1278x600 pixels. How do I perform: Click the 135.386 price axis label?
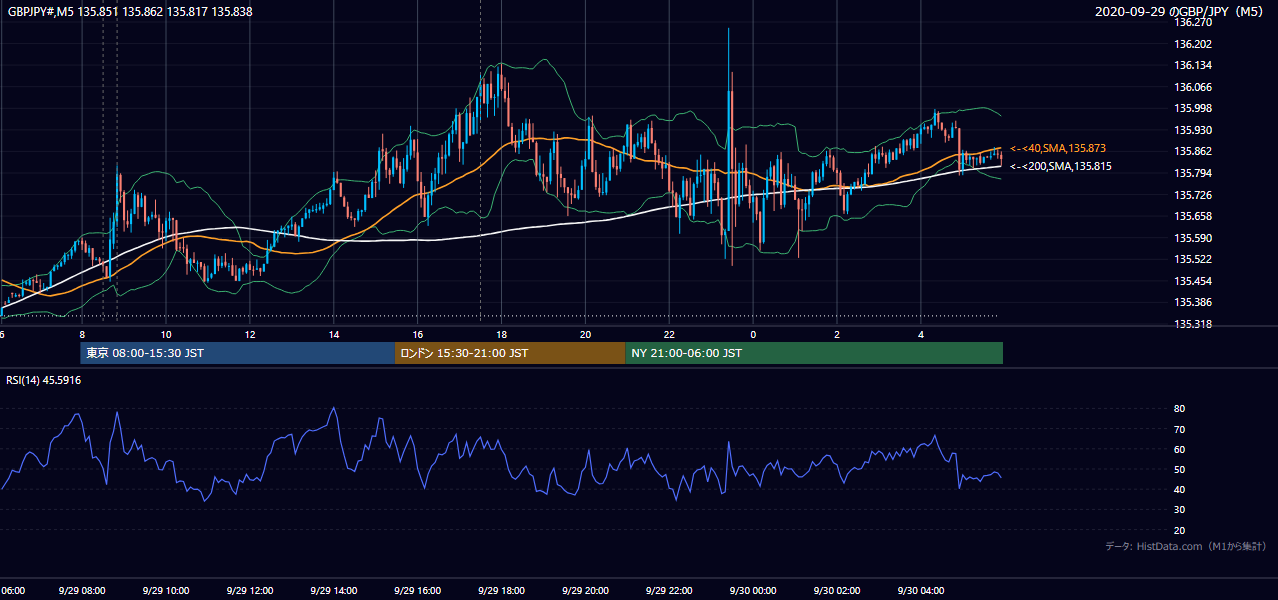(1194, 302)
